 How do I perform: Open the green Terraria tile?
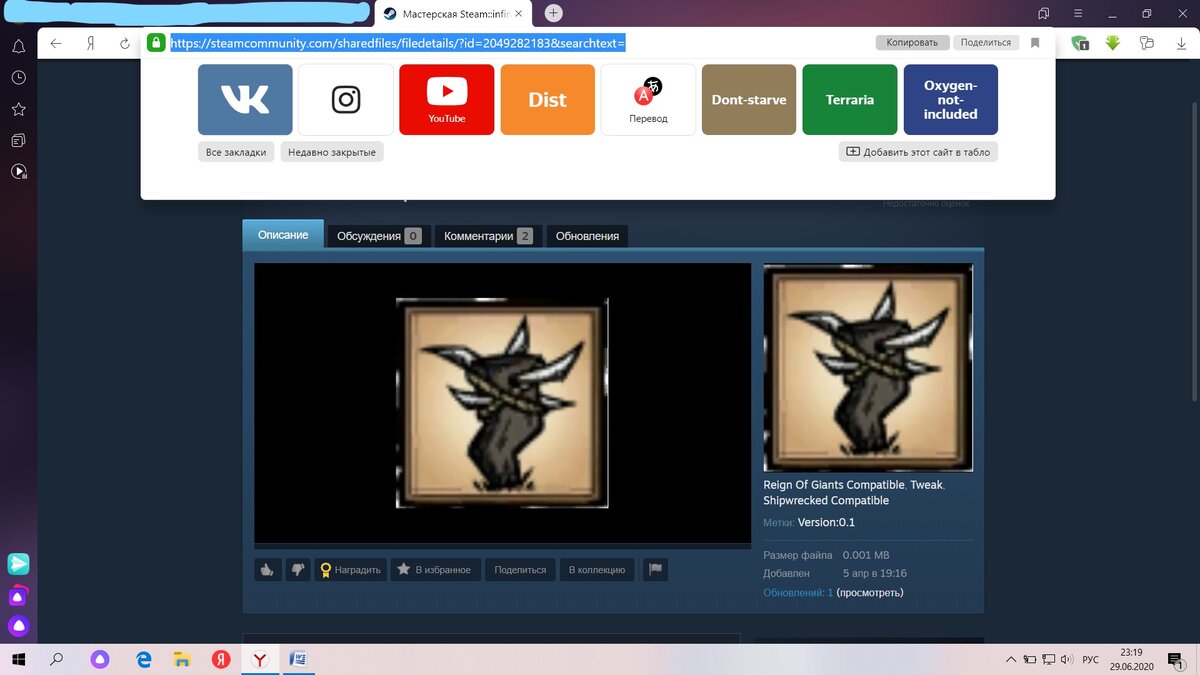click(850, 99)
